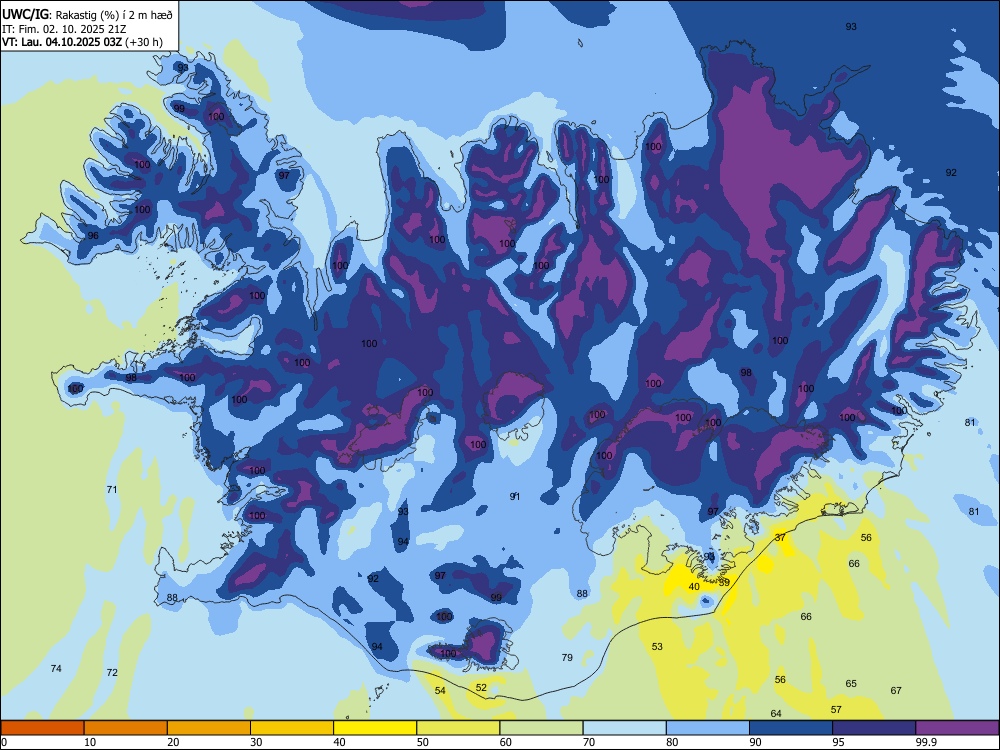Pick the pale blue 70–80 legend swatch
This screenshot has width=1000, height=750.
coord(624,728)
